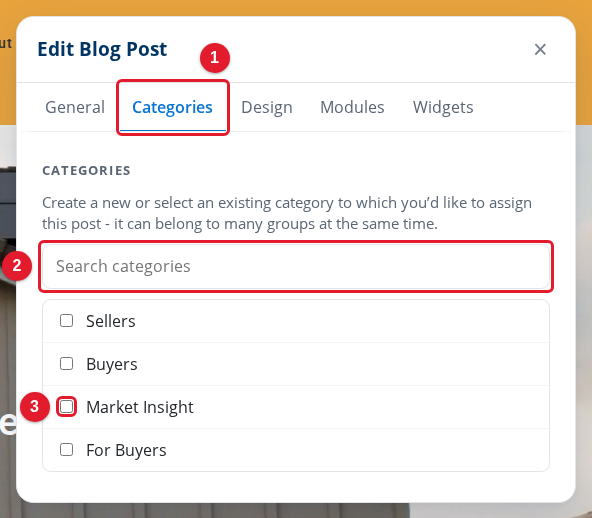Open the Categories tab

[172, 107]
